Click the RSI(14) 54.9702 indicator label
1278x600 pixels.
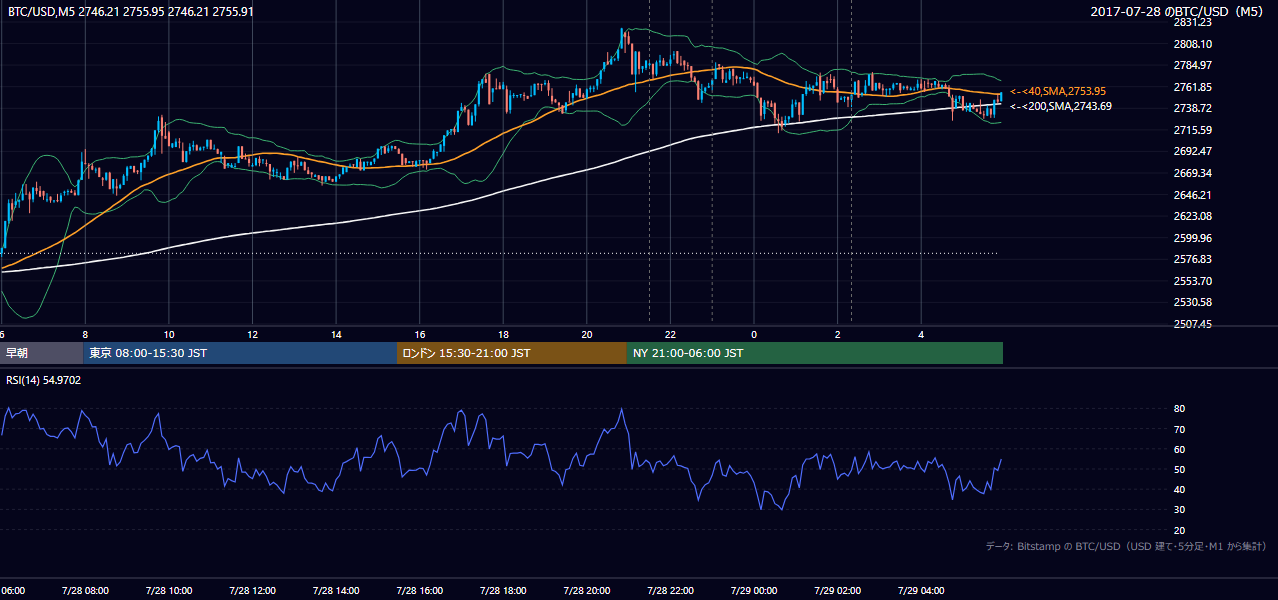[x=44, y=380]
